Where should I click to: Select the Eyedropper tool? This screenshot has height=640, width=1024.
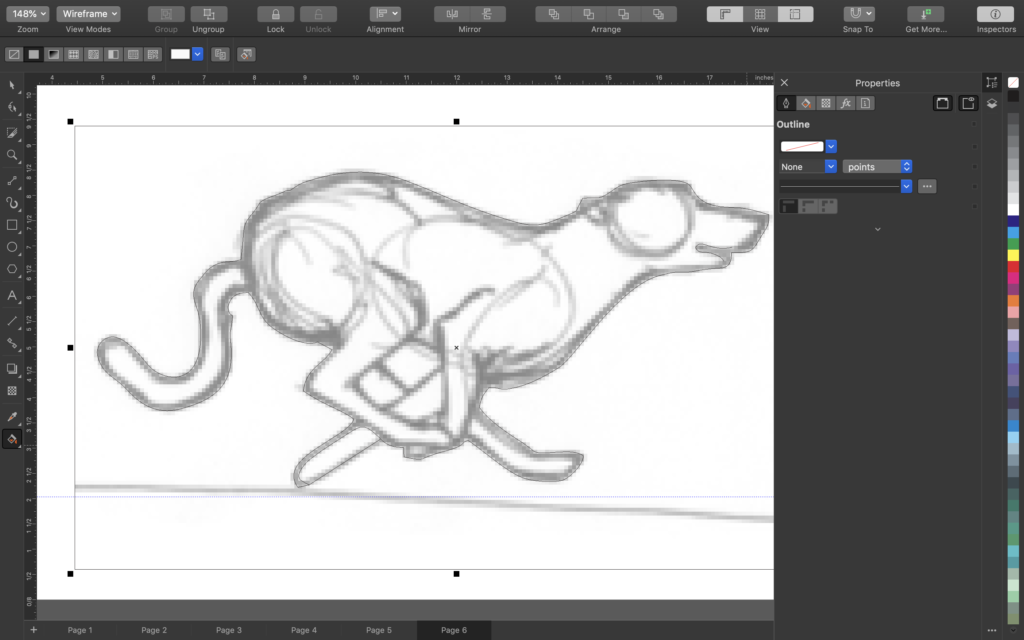[x=12, y=416]
